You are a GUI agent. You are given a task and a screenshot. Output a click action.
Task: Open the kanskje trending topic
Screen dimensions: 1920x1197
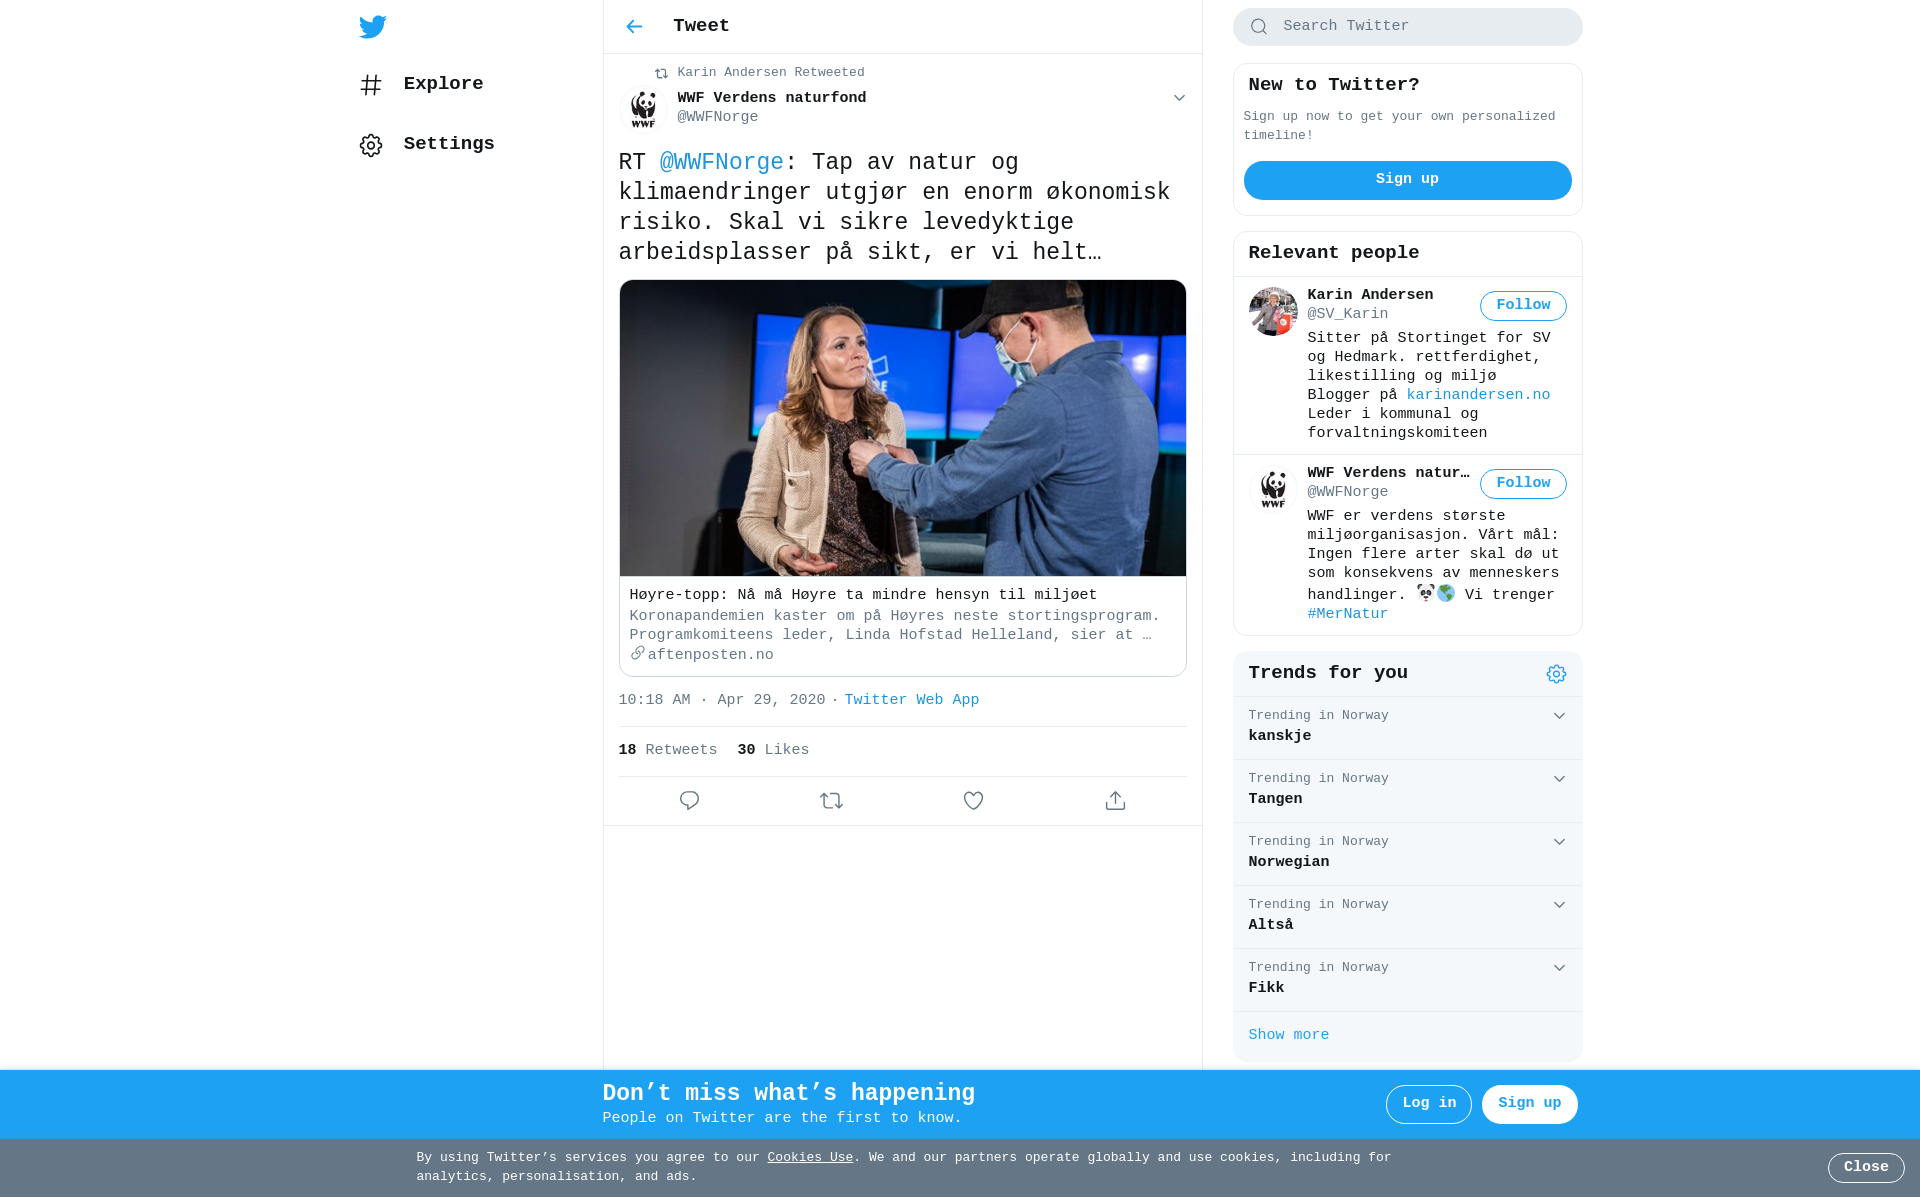(x=1407, y=728)
